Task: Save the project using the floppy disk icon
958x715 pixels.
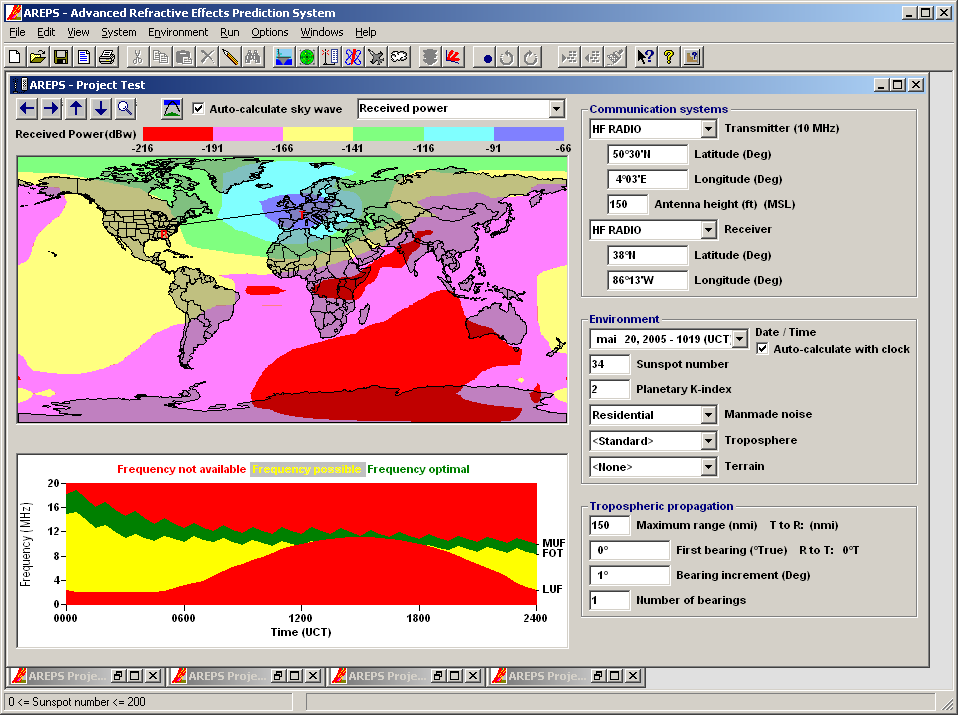Action: 60,57
